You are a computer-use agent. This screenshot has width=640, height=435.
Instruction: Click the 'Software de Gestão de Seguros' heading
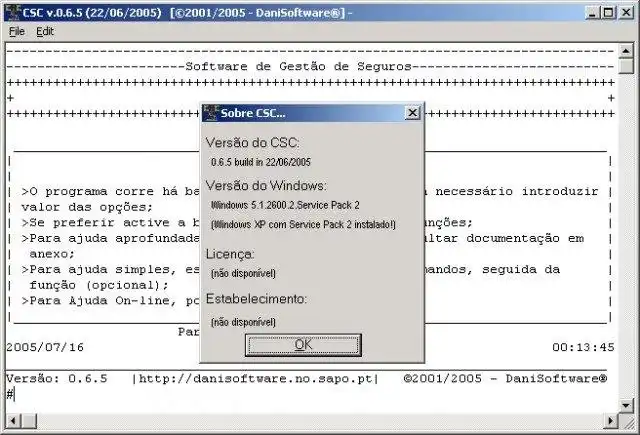298,67
